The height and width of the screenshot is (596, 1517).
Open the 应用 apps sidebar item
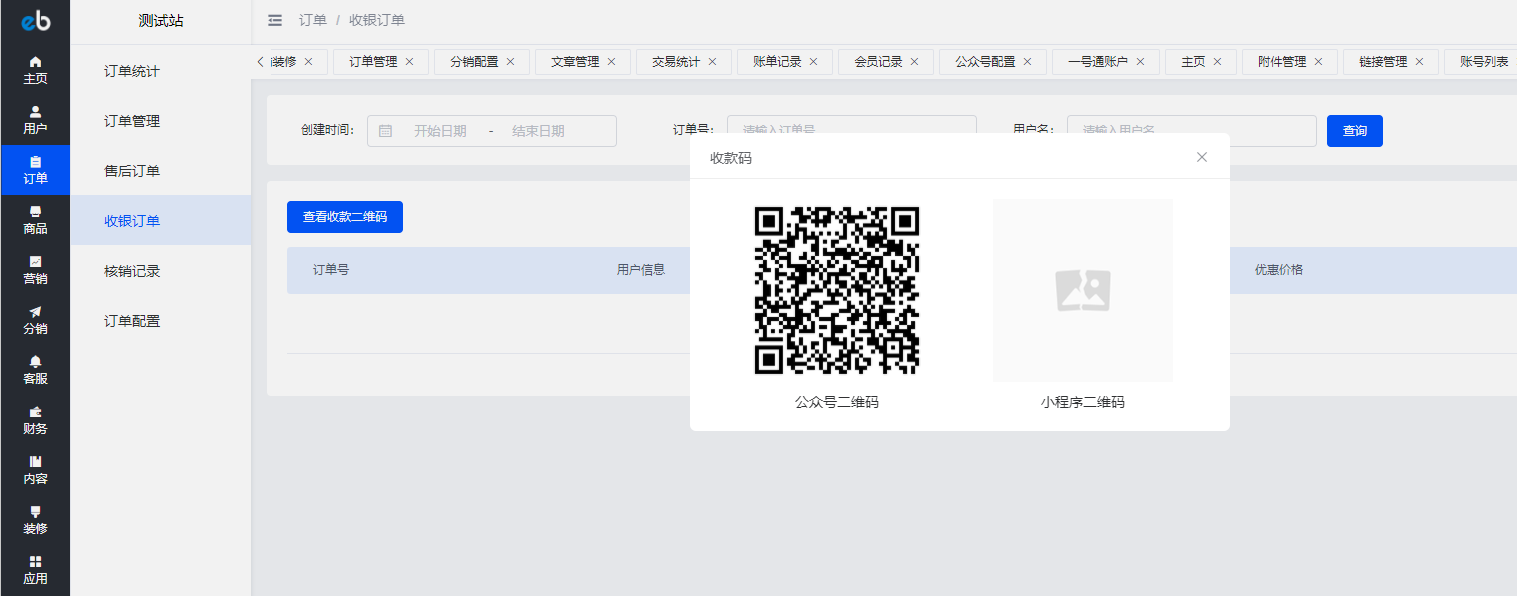(x=35, y=570)
